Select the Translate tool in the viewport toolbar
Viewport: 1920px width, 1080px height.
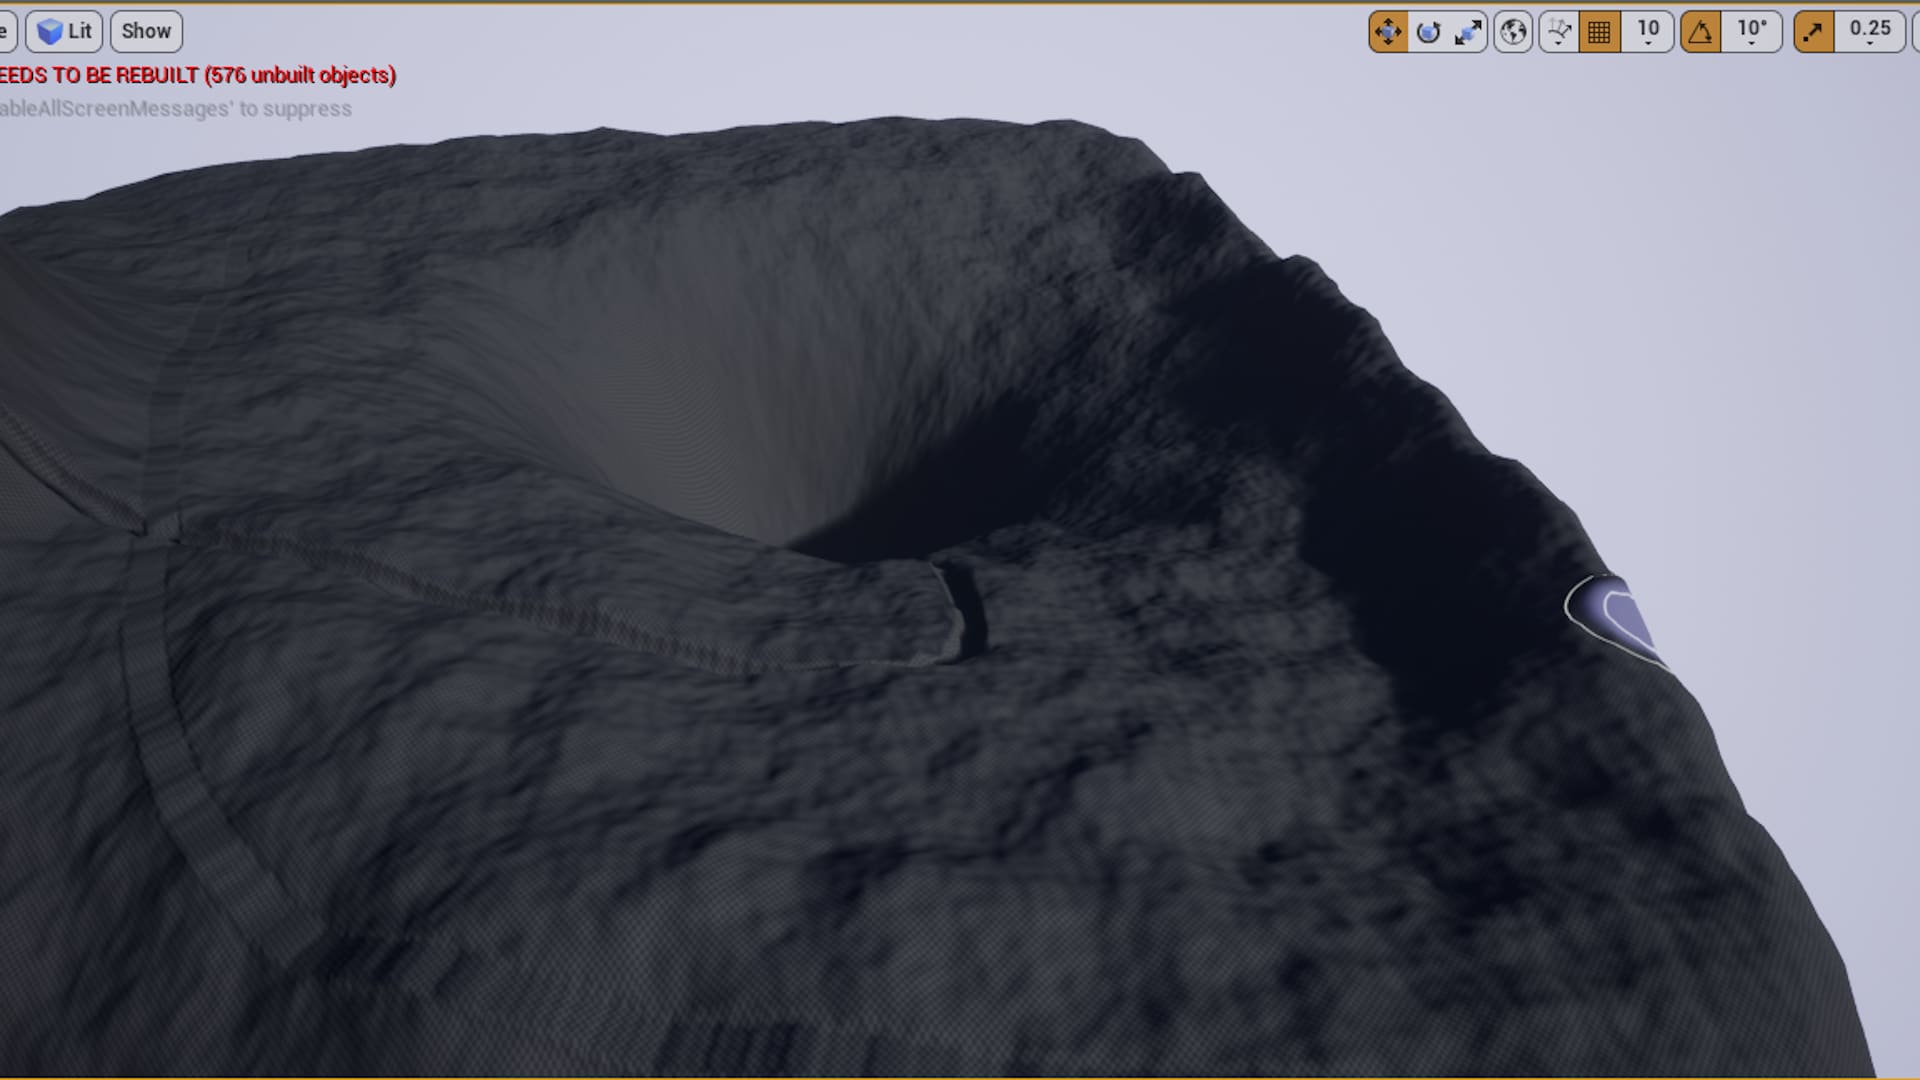coord(1388,31)
